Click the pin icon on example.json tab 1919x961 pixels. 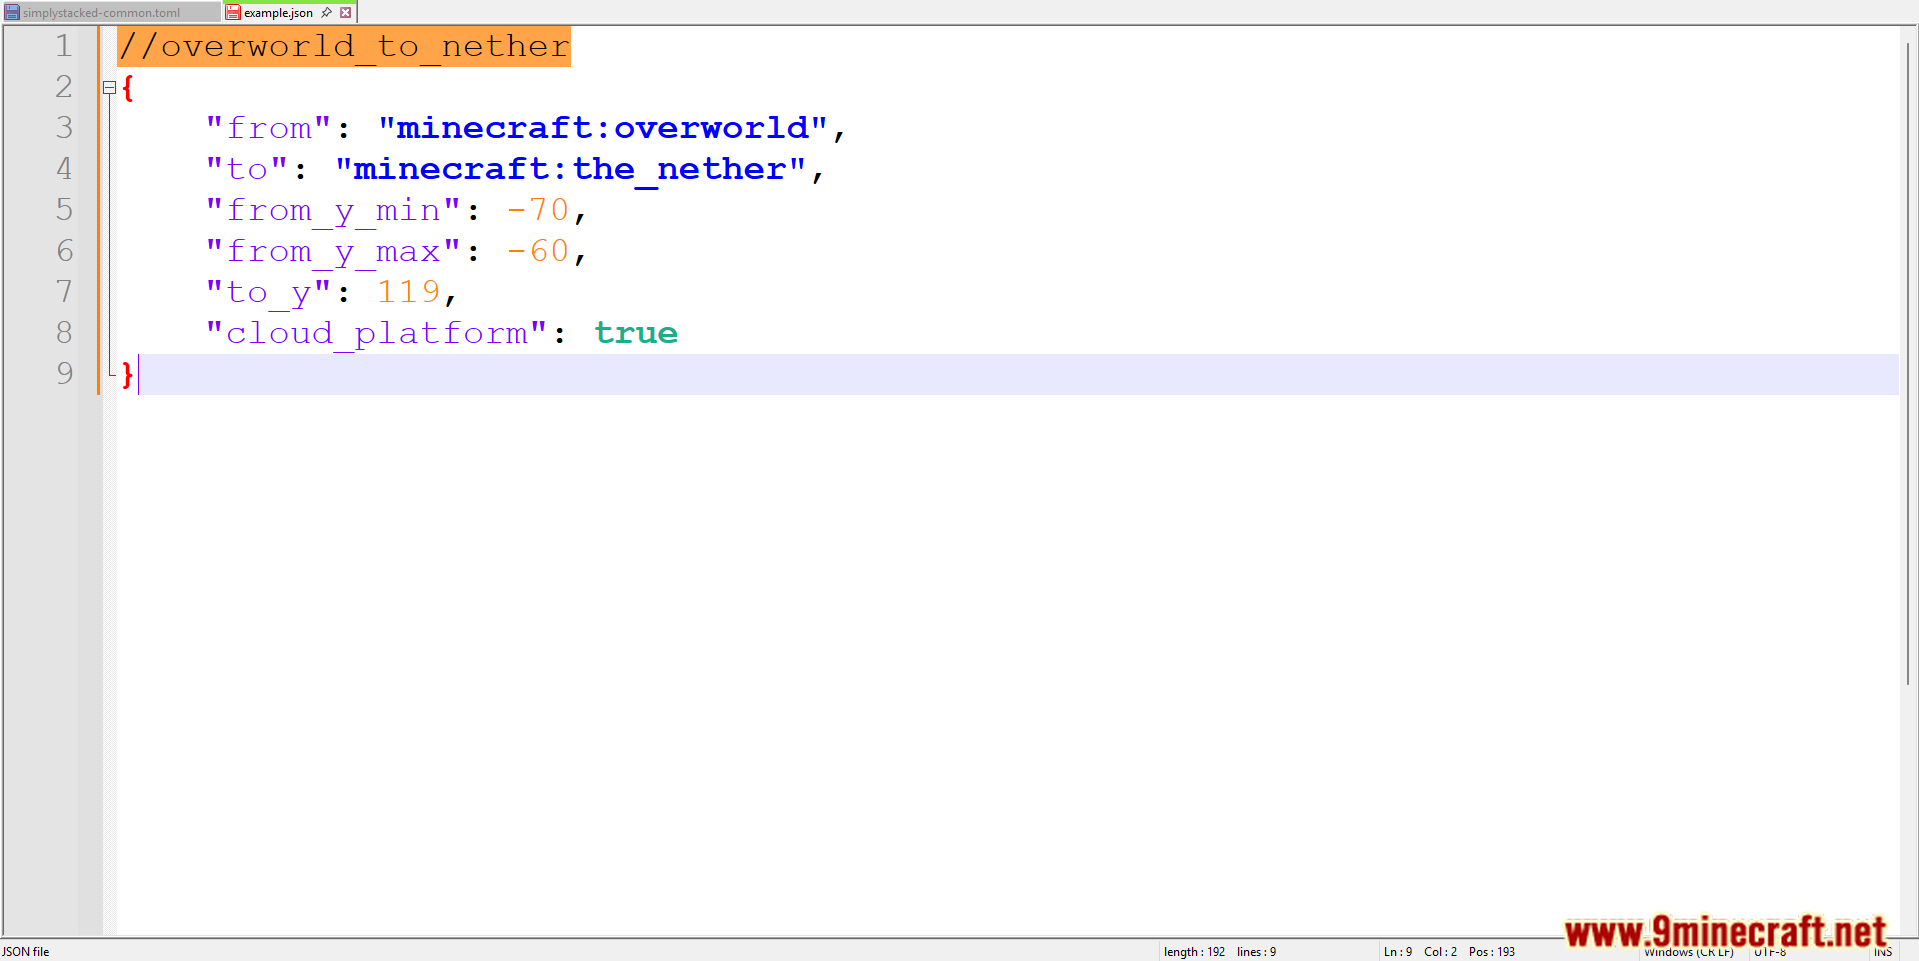point(326,13)
